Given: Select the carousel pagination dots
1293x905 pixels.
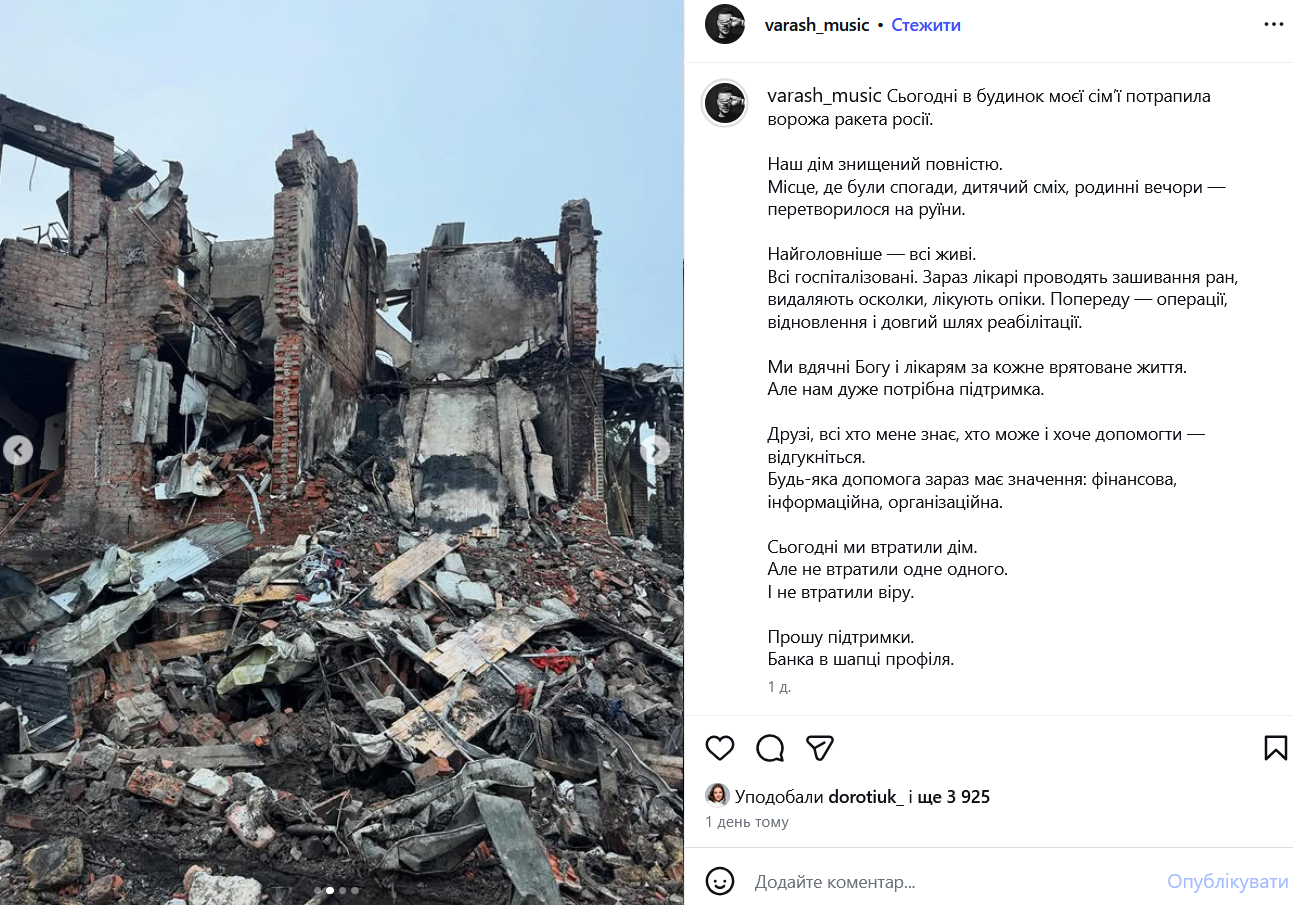Looking at the screenshot, I should pos(336,890).
